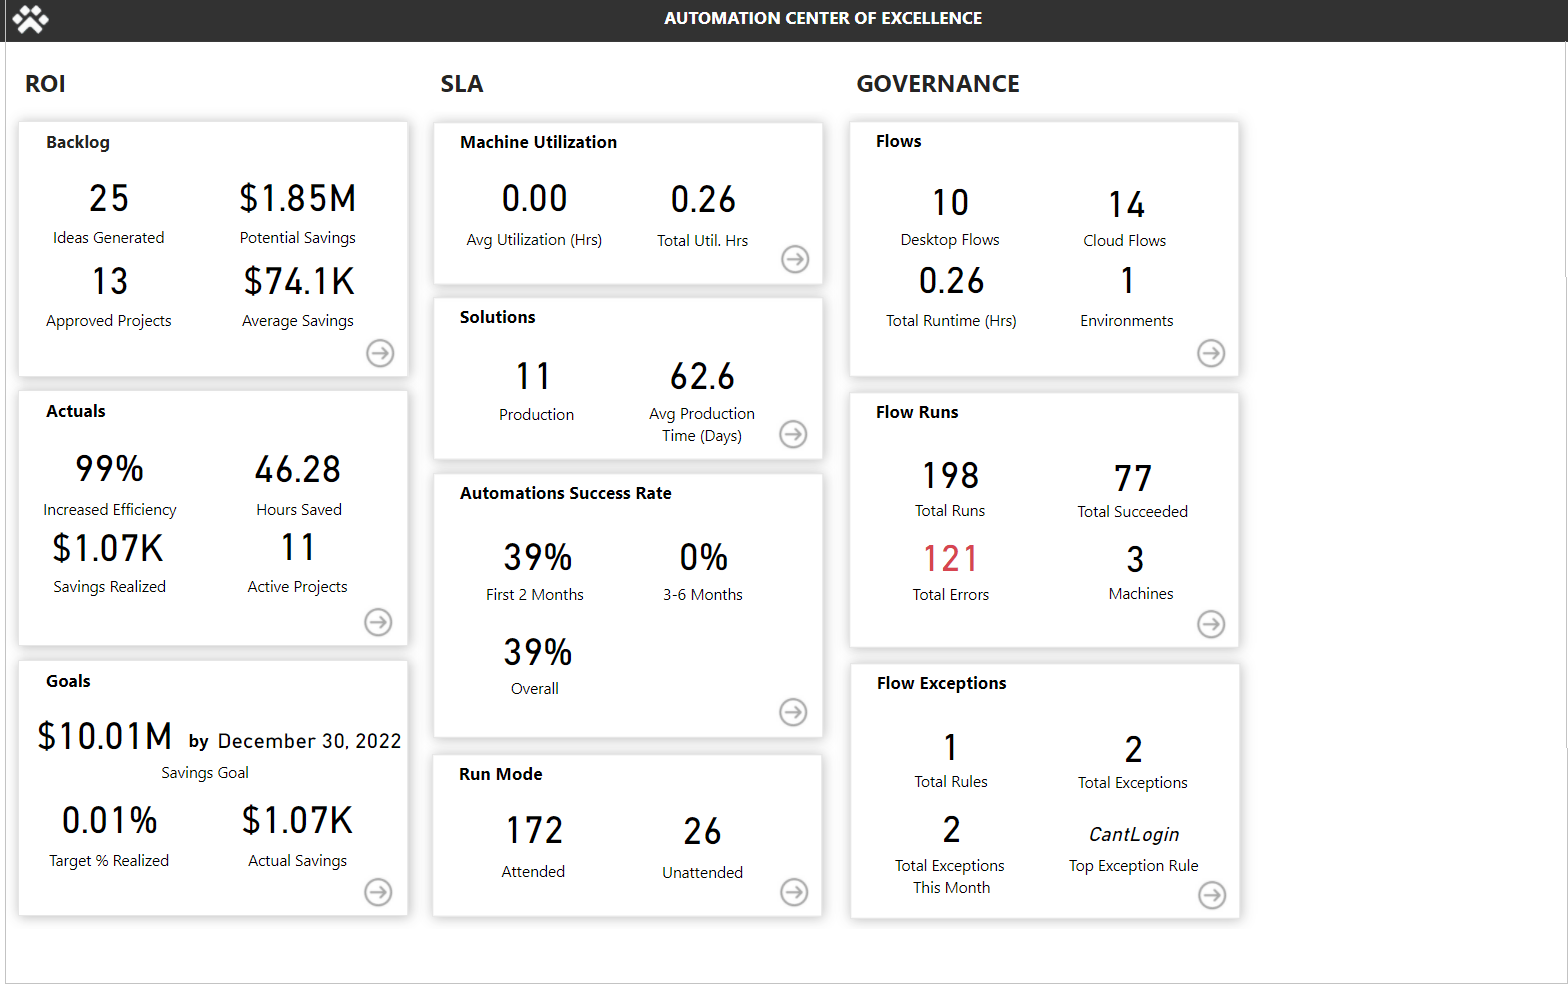The width and height of the screenshot is (1568, 988).
Task: Click the $1.85M Potential Savings figure
Action: click(298, 199)
